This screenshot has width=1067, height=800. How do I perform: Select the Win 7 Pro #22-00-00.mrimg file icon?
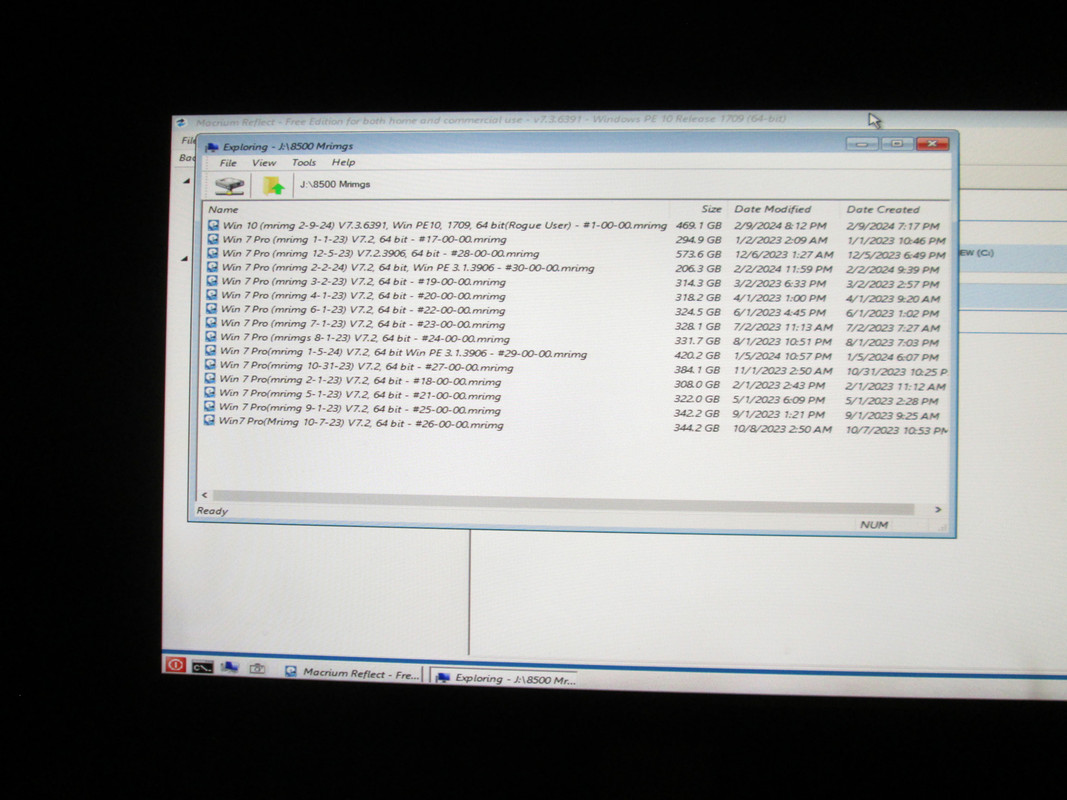coord(212,309)
